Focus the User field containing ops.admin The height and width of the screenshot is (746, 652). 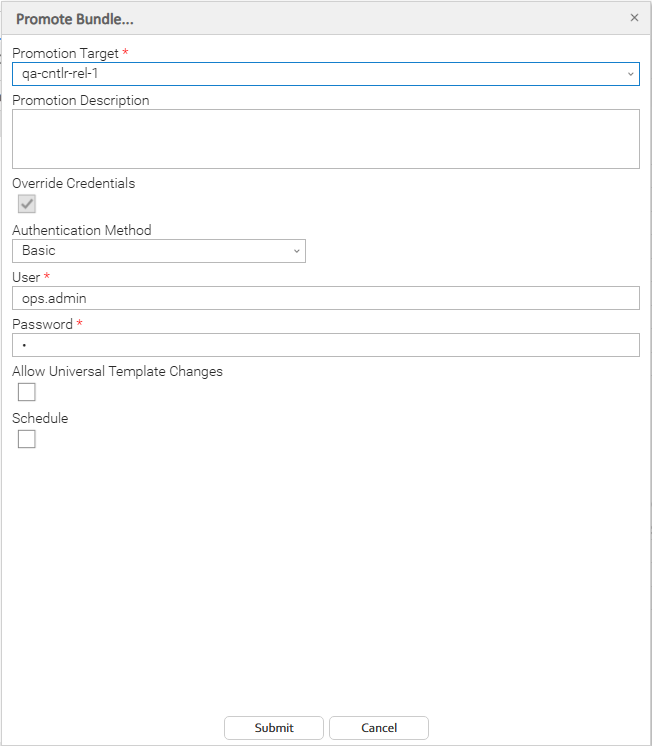[x=325, y=298]
